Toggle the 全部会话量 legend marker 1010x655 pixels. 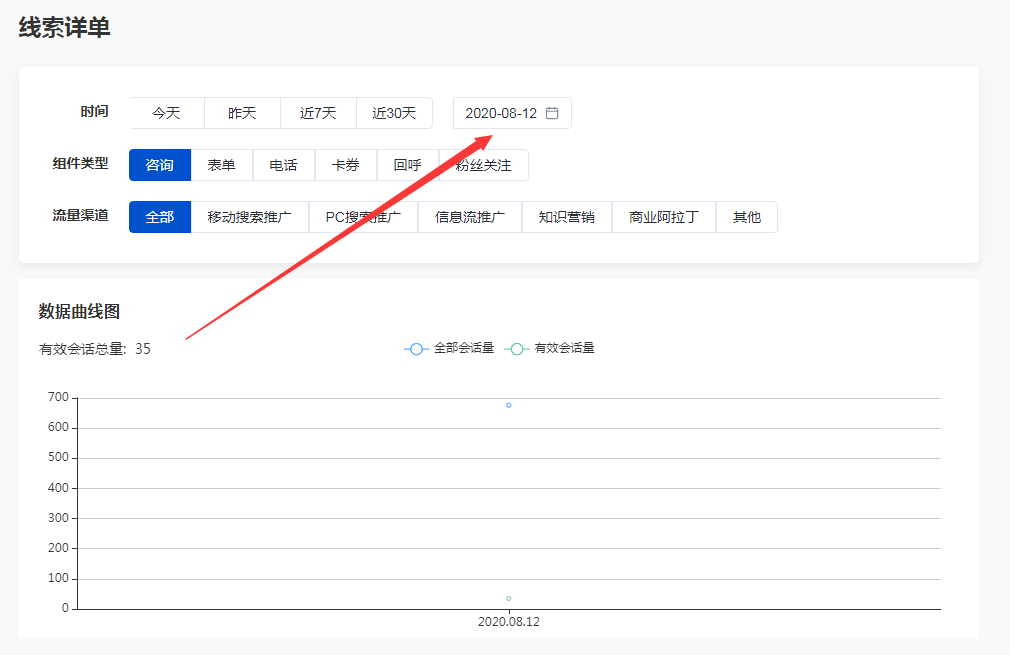point(416,348)
